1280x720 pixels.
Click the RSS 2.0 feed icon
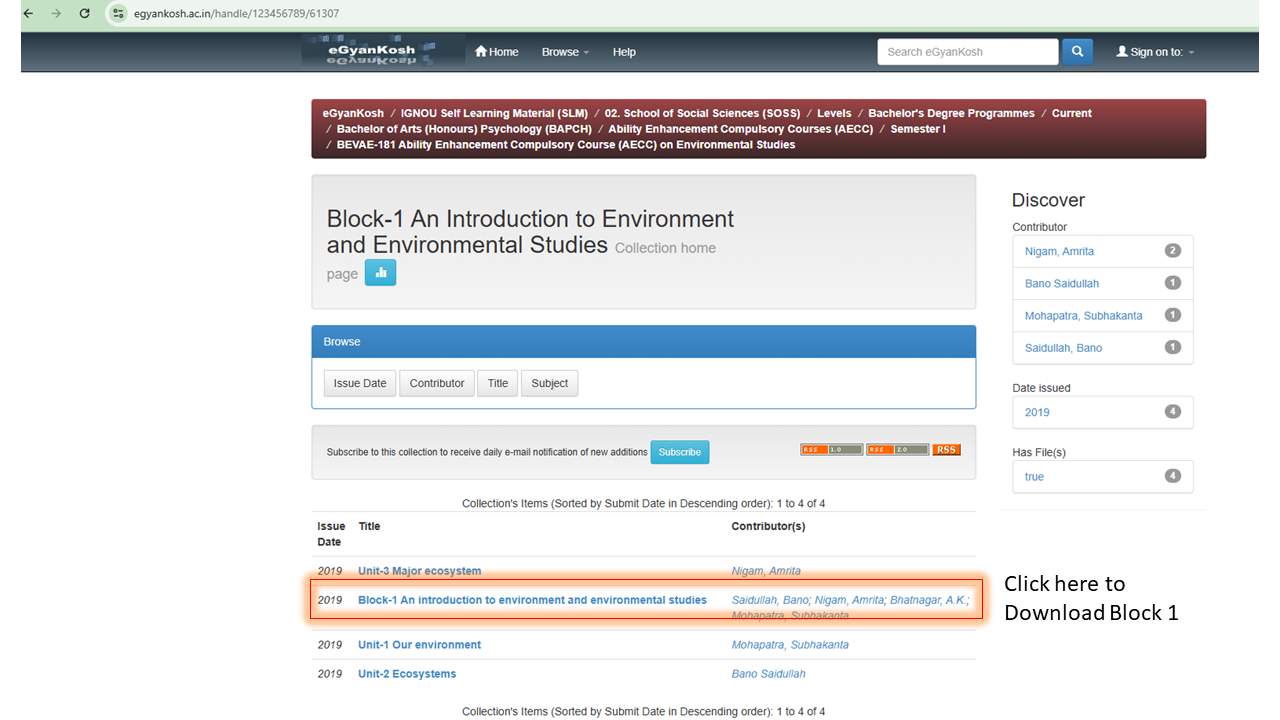[897, 449]
